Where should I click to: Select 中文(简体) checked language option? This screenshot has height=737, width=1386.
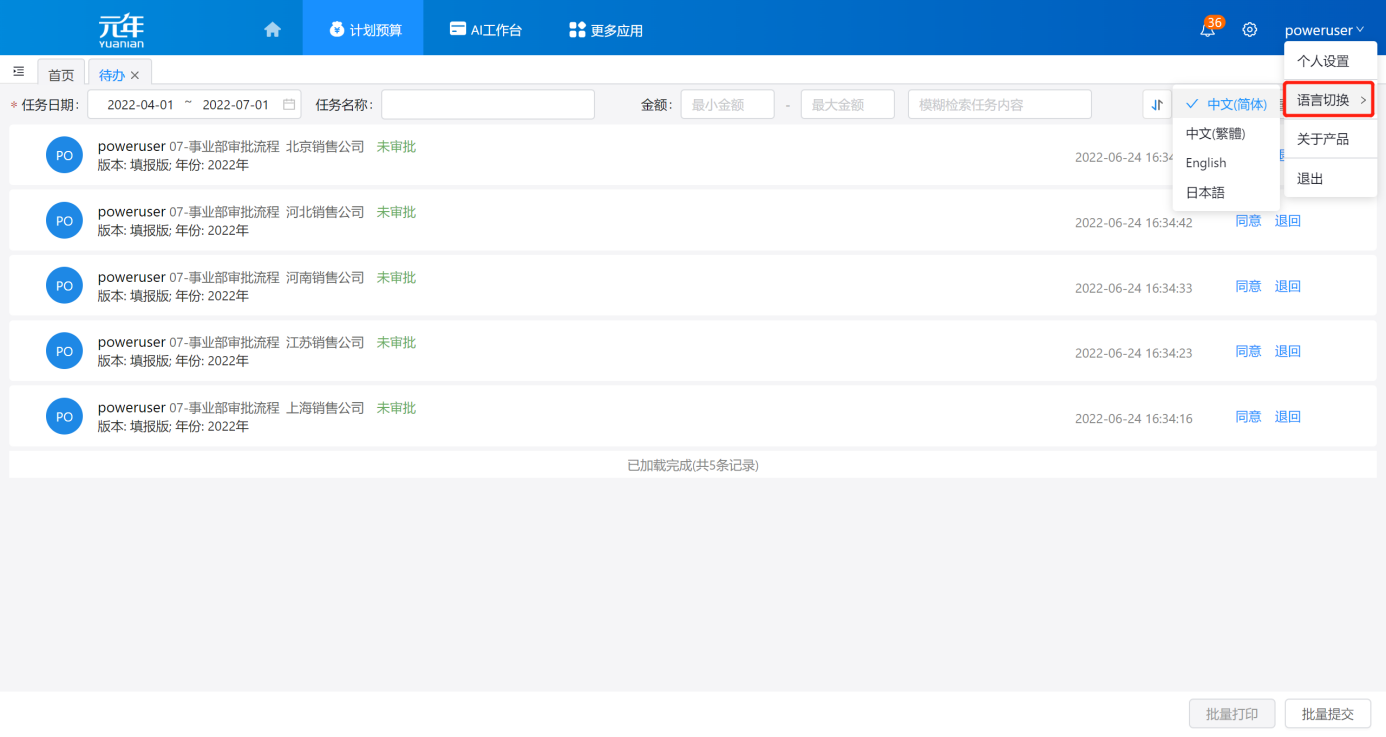pos(1226,104)
